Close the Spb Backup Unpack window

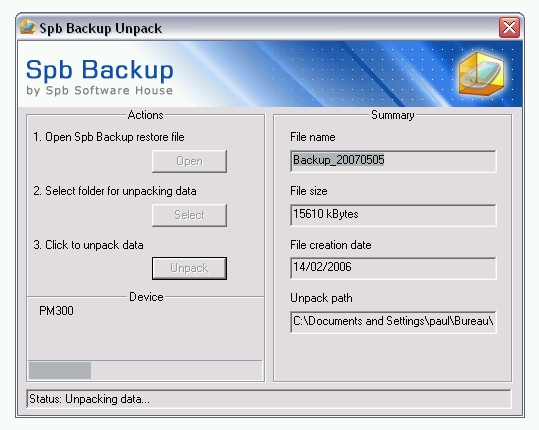tap(509, 27)
